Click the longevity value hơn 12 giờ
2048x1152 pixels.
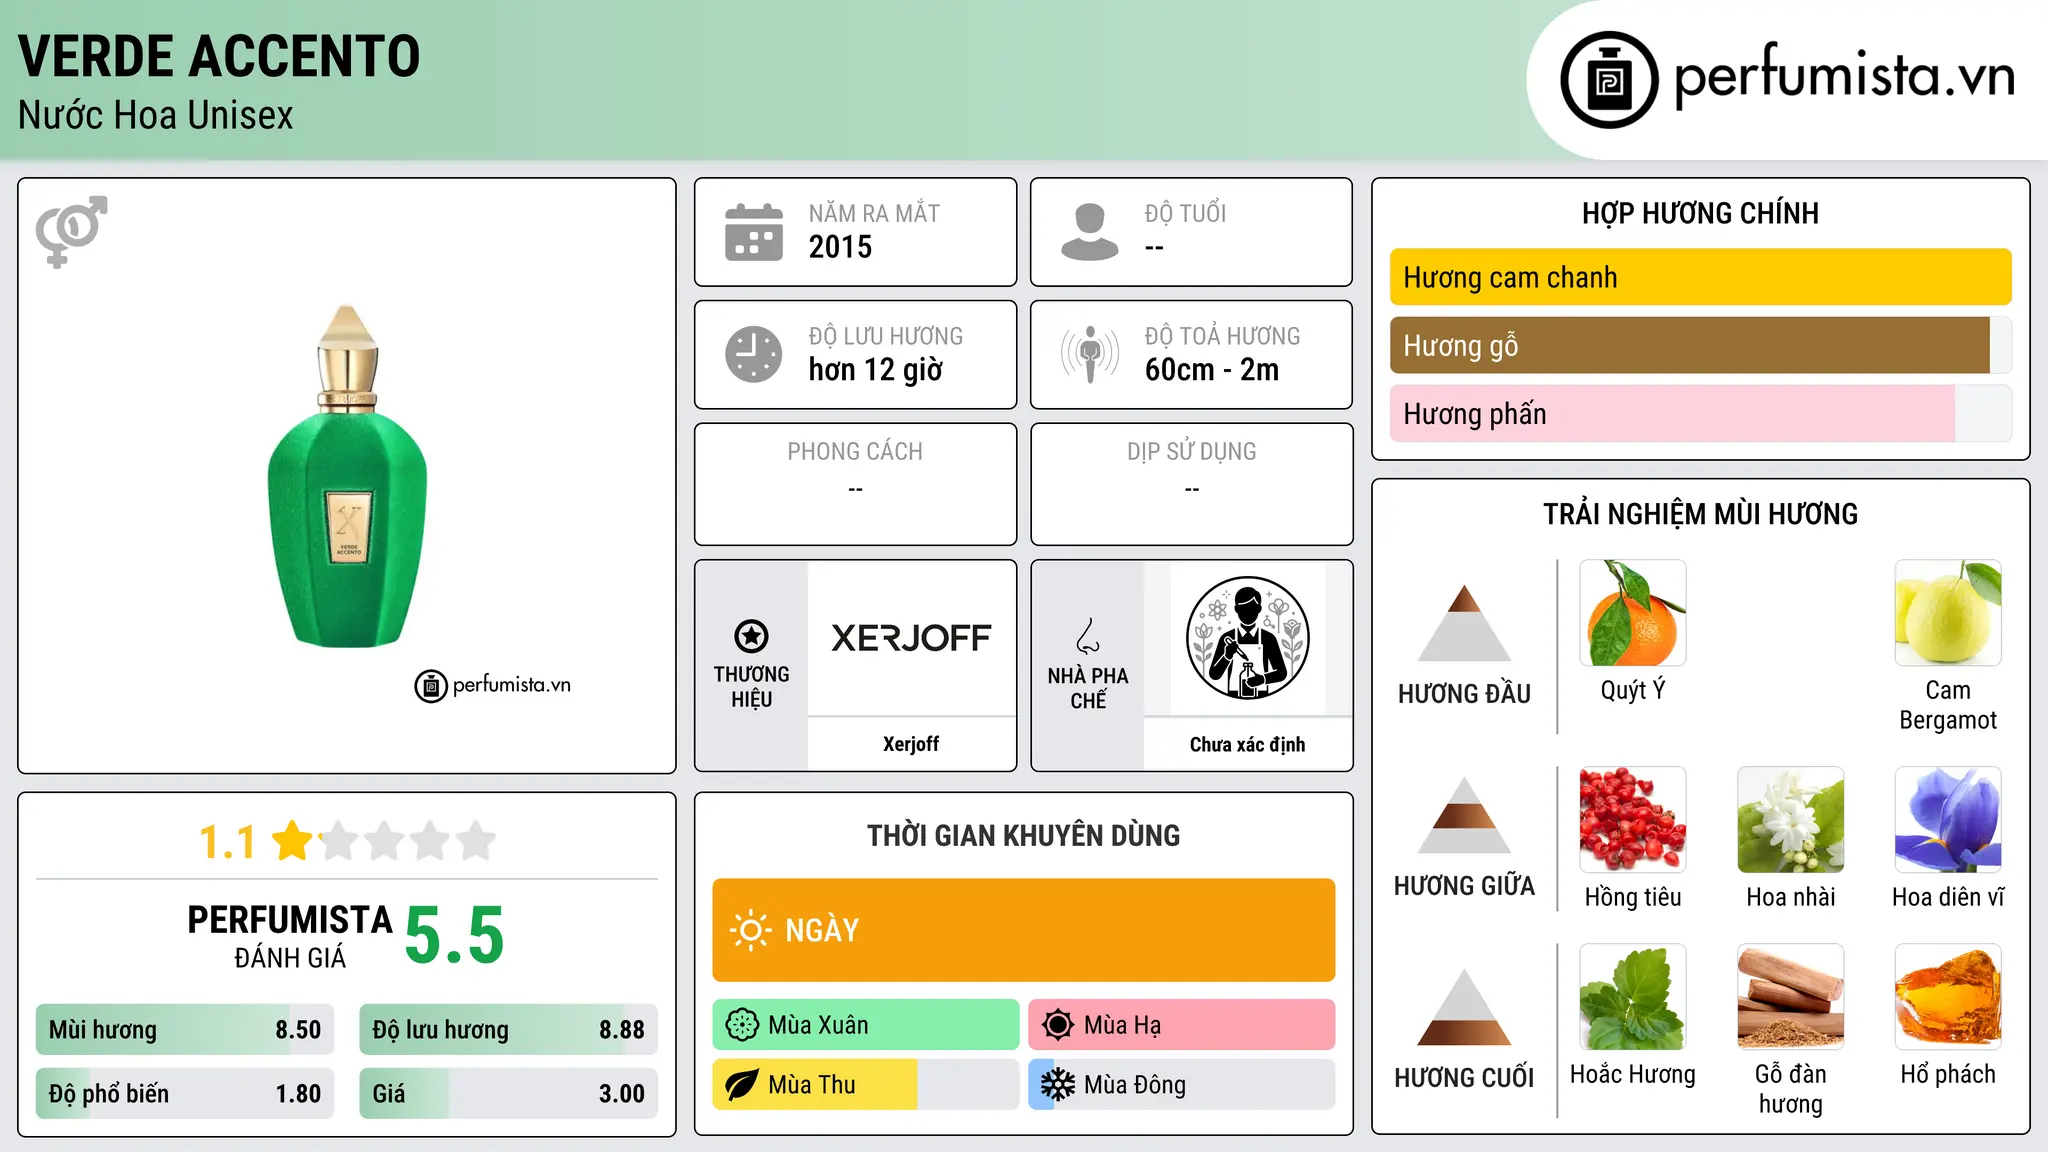tap(875, 370)
